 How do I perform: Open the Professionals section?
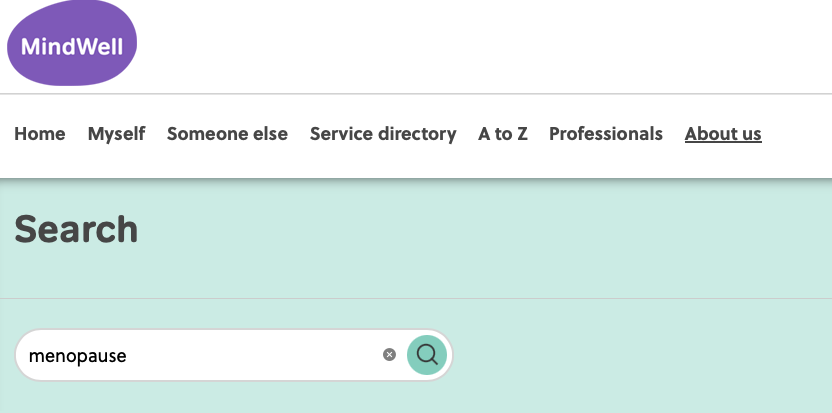click(606, 134)
